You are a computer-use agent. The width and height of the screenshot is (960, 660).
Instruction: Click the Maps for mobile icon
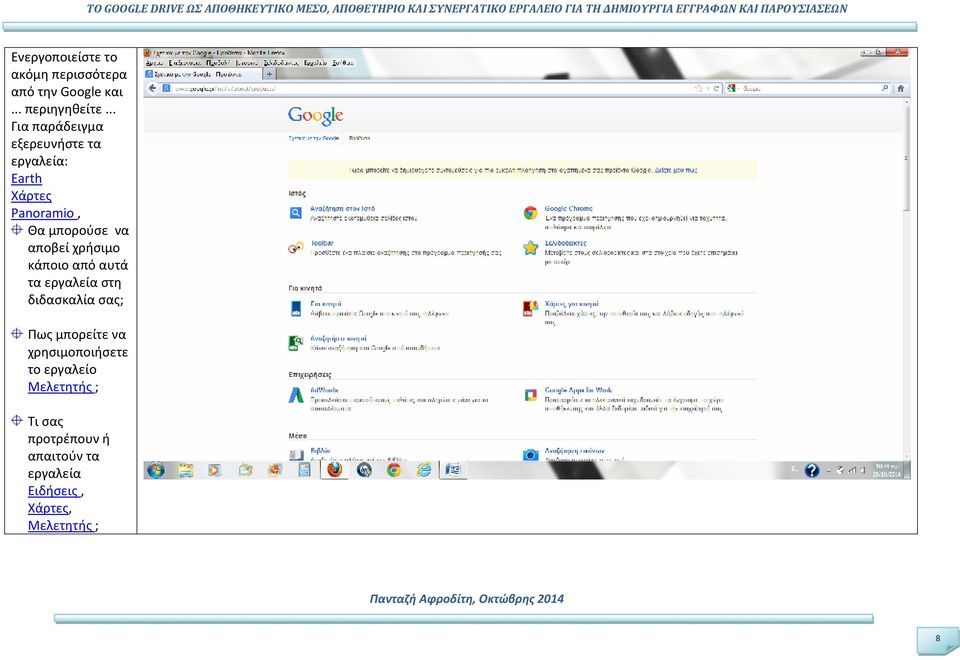[x=530, y=309]
